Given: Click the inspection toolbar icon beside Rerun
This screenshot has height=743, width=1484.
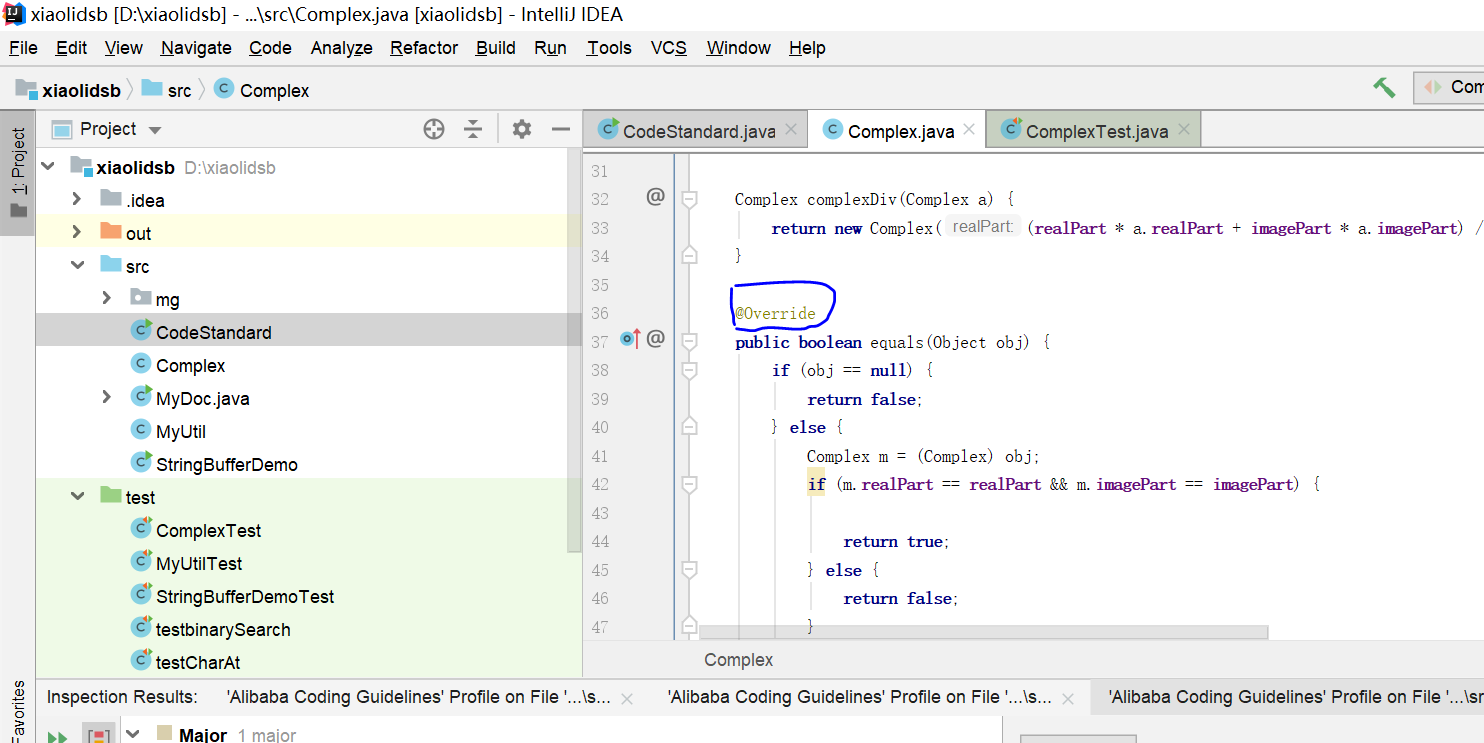Looking at the screenshot, I should (x=98, y=734).
